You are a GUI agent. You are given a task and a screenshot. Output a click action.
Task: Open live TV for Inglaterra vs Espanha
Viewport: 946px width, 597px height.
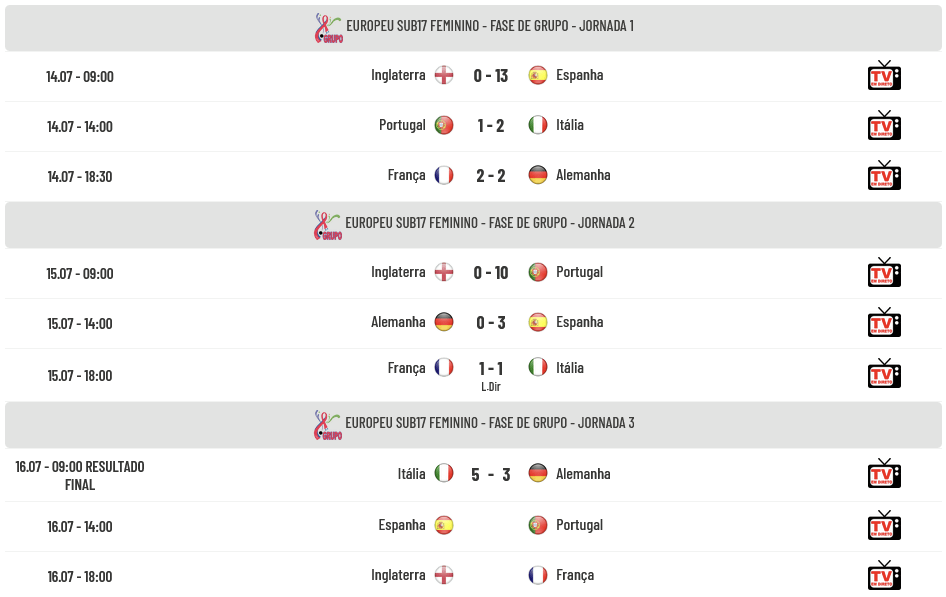pyautogui.click(x=884, y=75)
